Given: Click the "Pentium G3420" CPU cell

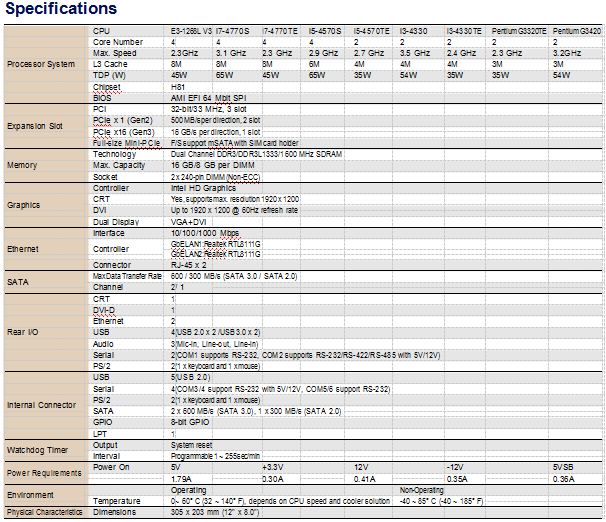Looking at the screenshot, I should [577, 31].
